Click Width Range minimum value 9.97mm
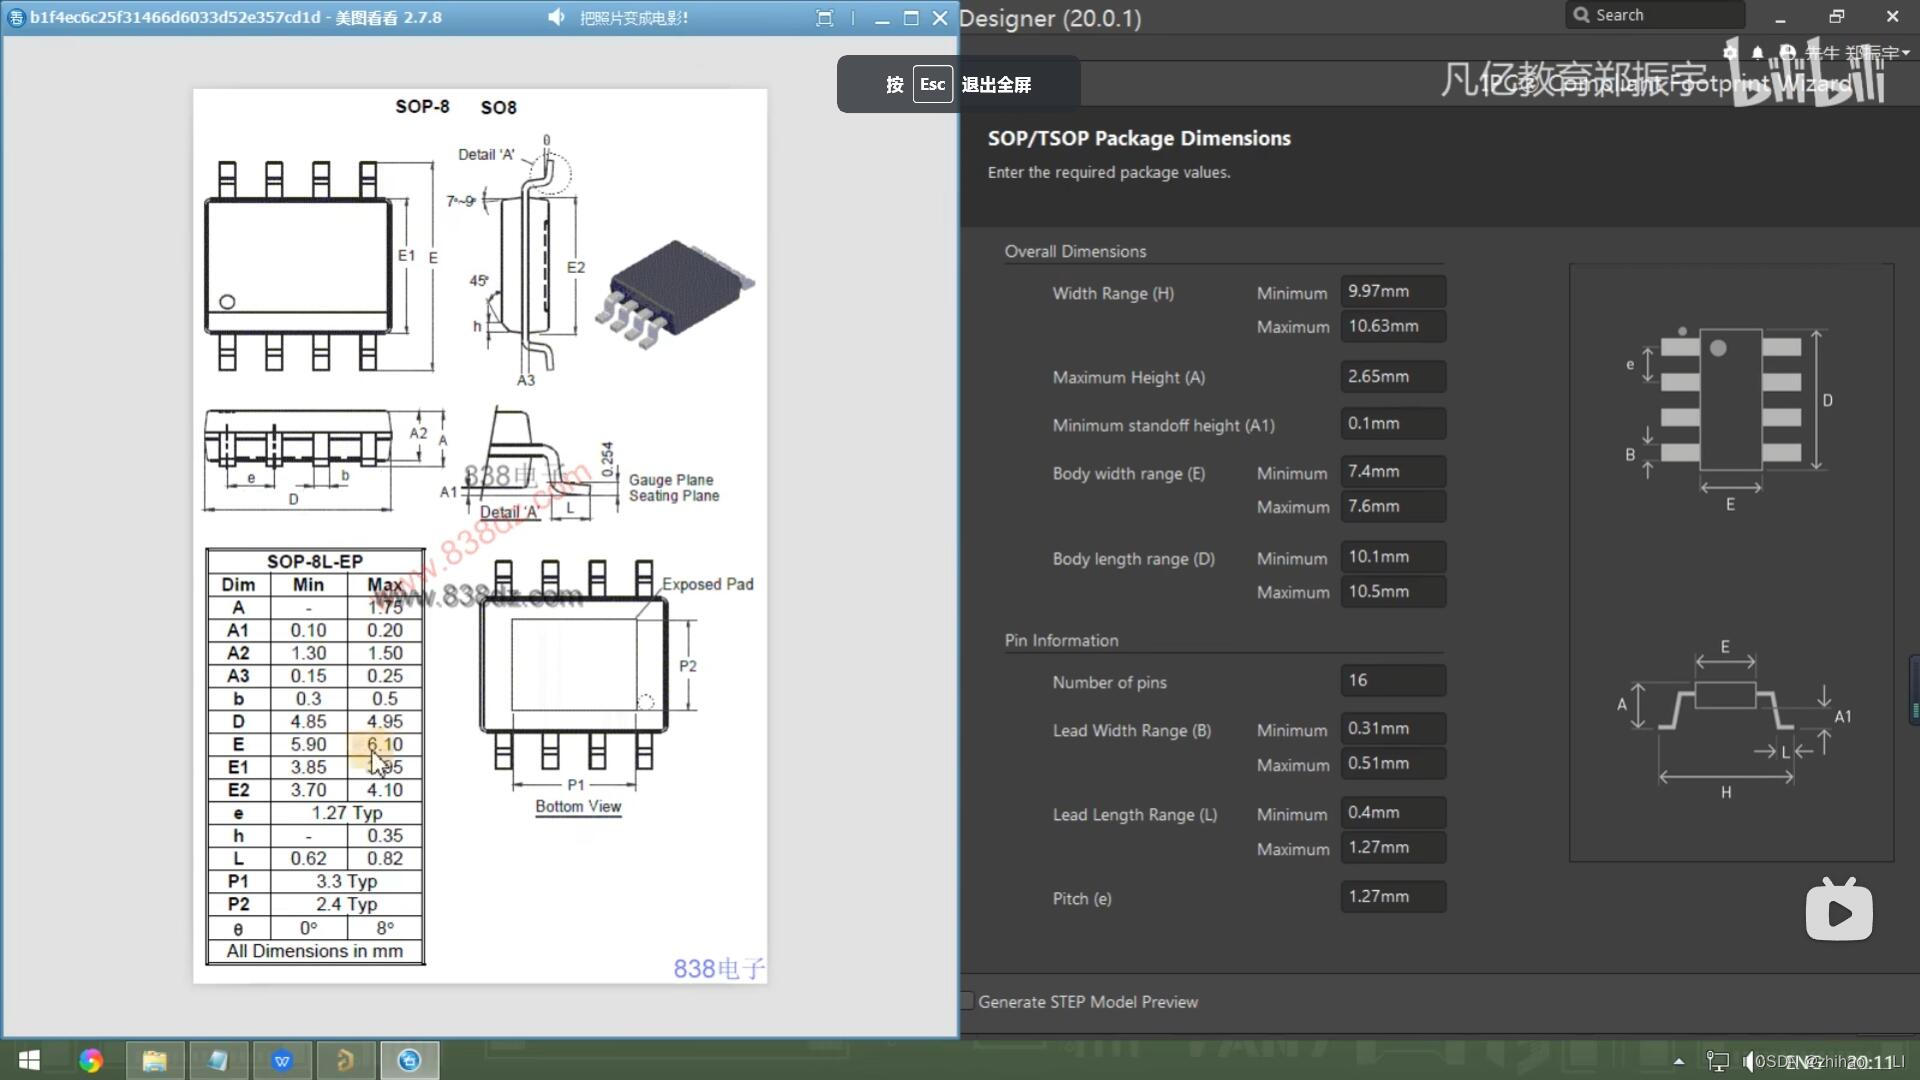 click(x=1392, y=292)
